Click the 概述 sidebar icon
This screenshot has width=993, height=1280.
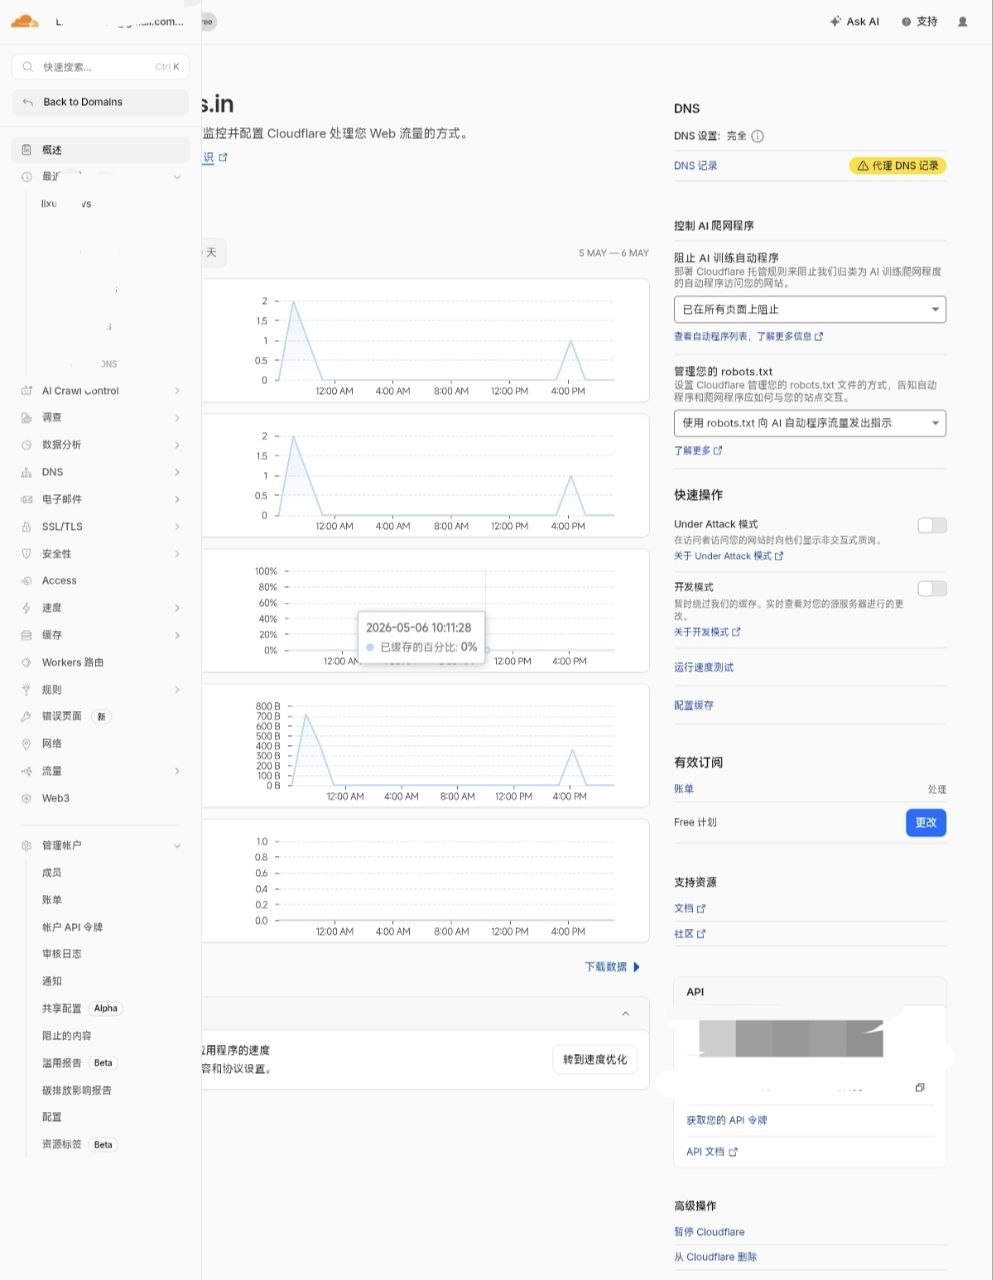(x=27, y=150)
